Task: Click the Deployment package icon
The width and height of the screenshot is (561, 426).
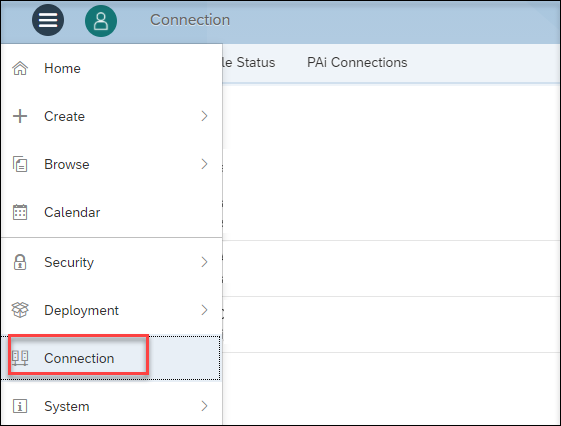Action: [20, 310]
